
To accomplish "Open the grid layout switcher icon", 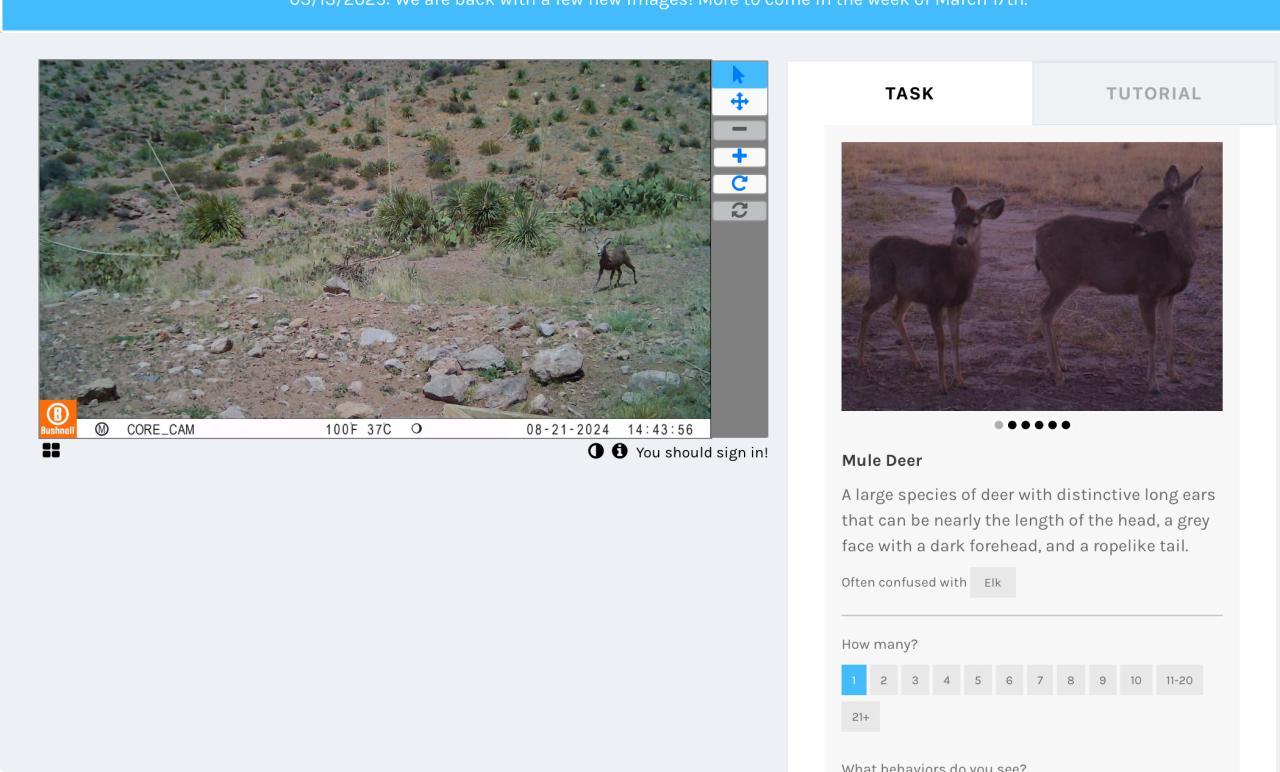I will pos(51,452).
